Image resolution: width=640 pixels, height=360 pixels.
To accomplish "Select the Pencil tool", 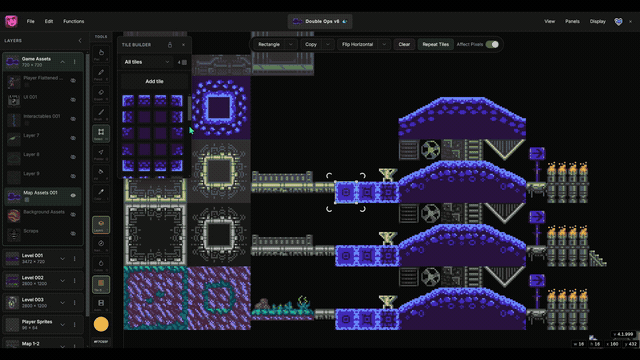I will [101, 73].
